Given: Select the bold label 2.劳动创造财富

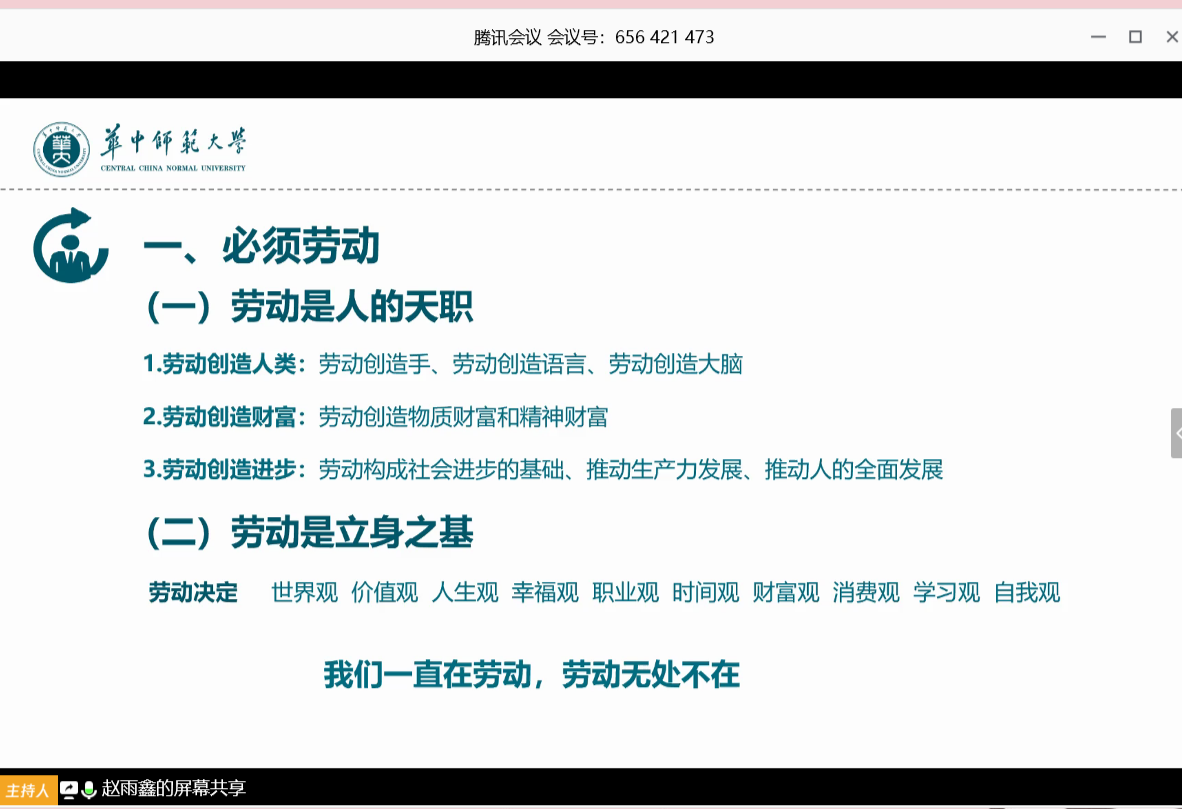Looking at the screenshot, I should 225,417.
